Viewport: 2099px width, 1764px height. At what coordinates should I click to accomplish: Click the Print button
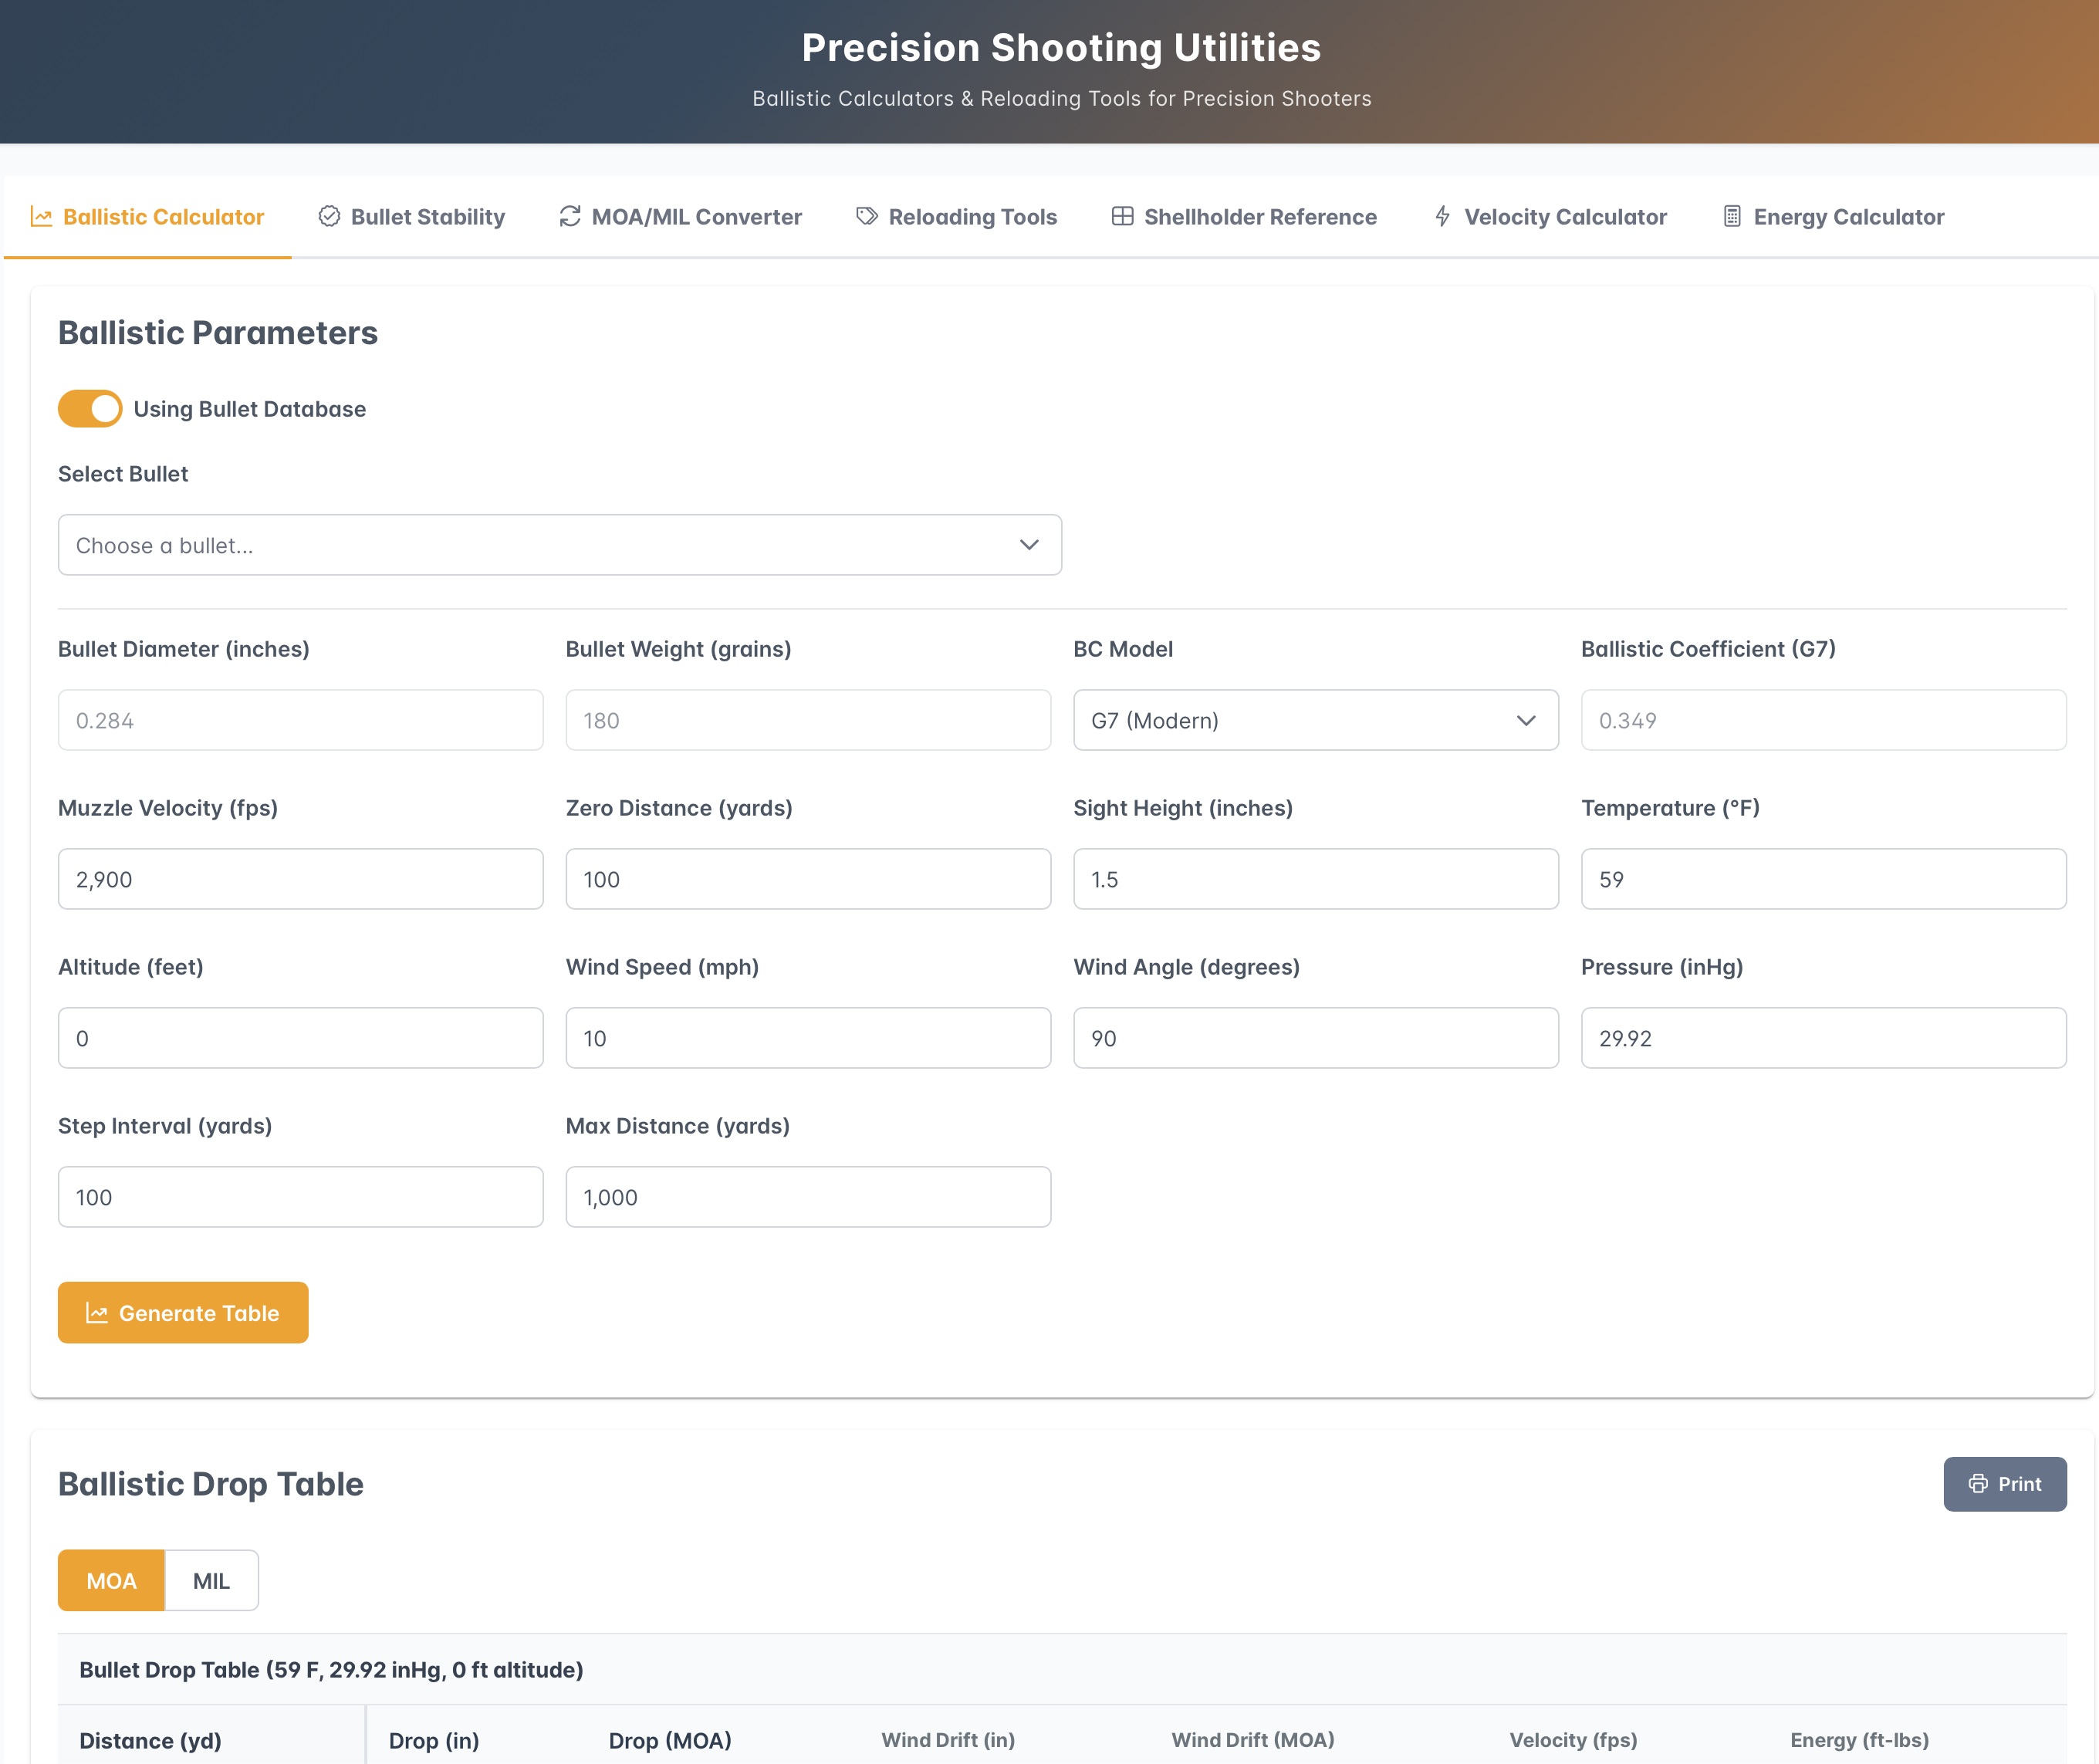[2004, 1484]
